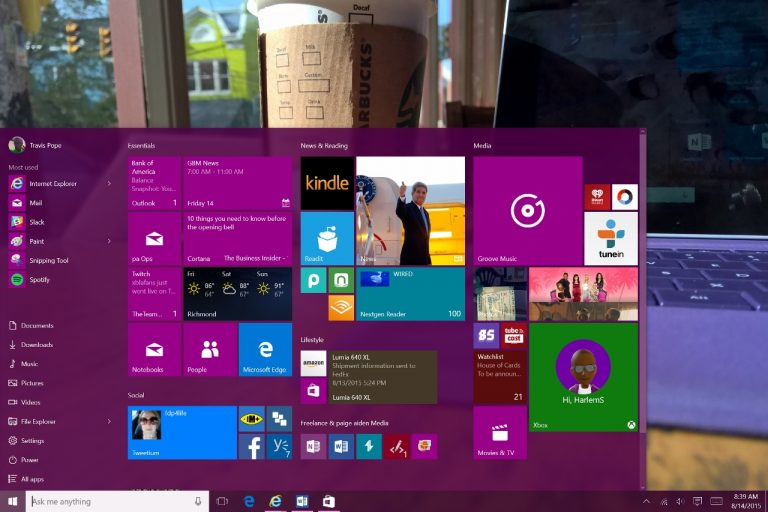Open the News photo tile
The width and height of the screenshot is (768, 512).
tap(410, 211)
